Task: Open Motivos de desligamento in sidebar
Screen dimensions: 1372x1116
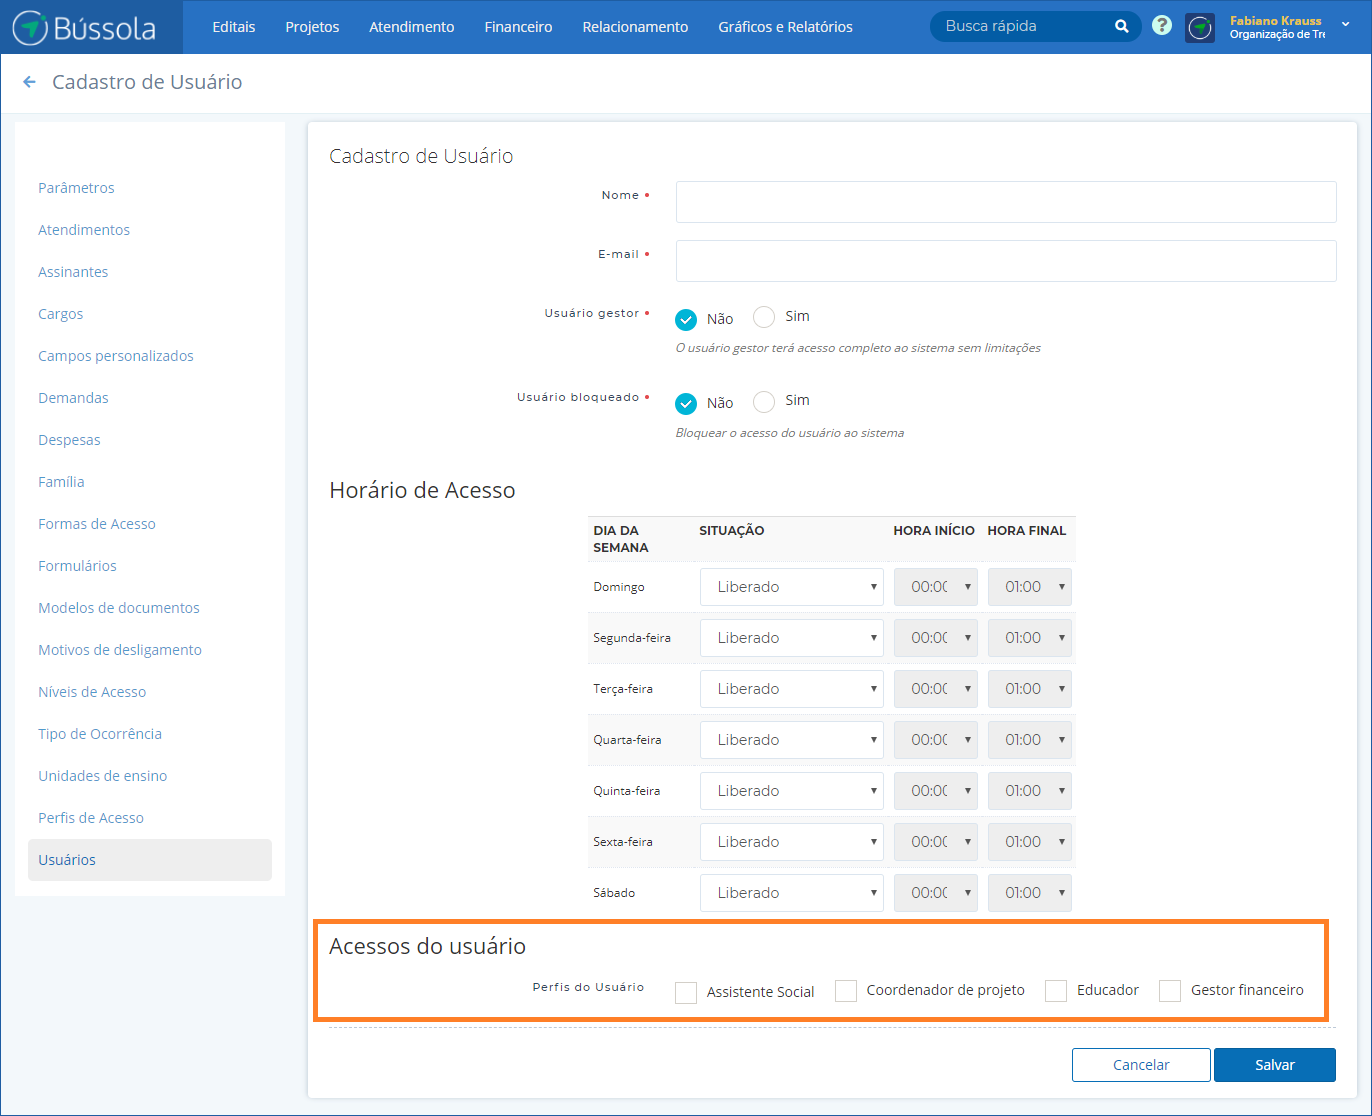Action: tap(120, 650)
